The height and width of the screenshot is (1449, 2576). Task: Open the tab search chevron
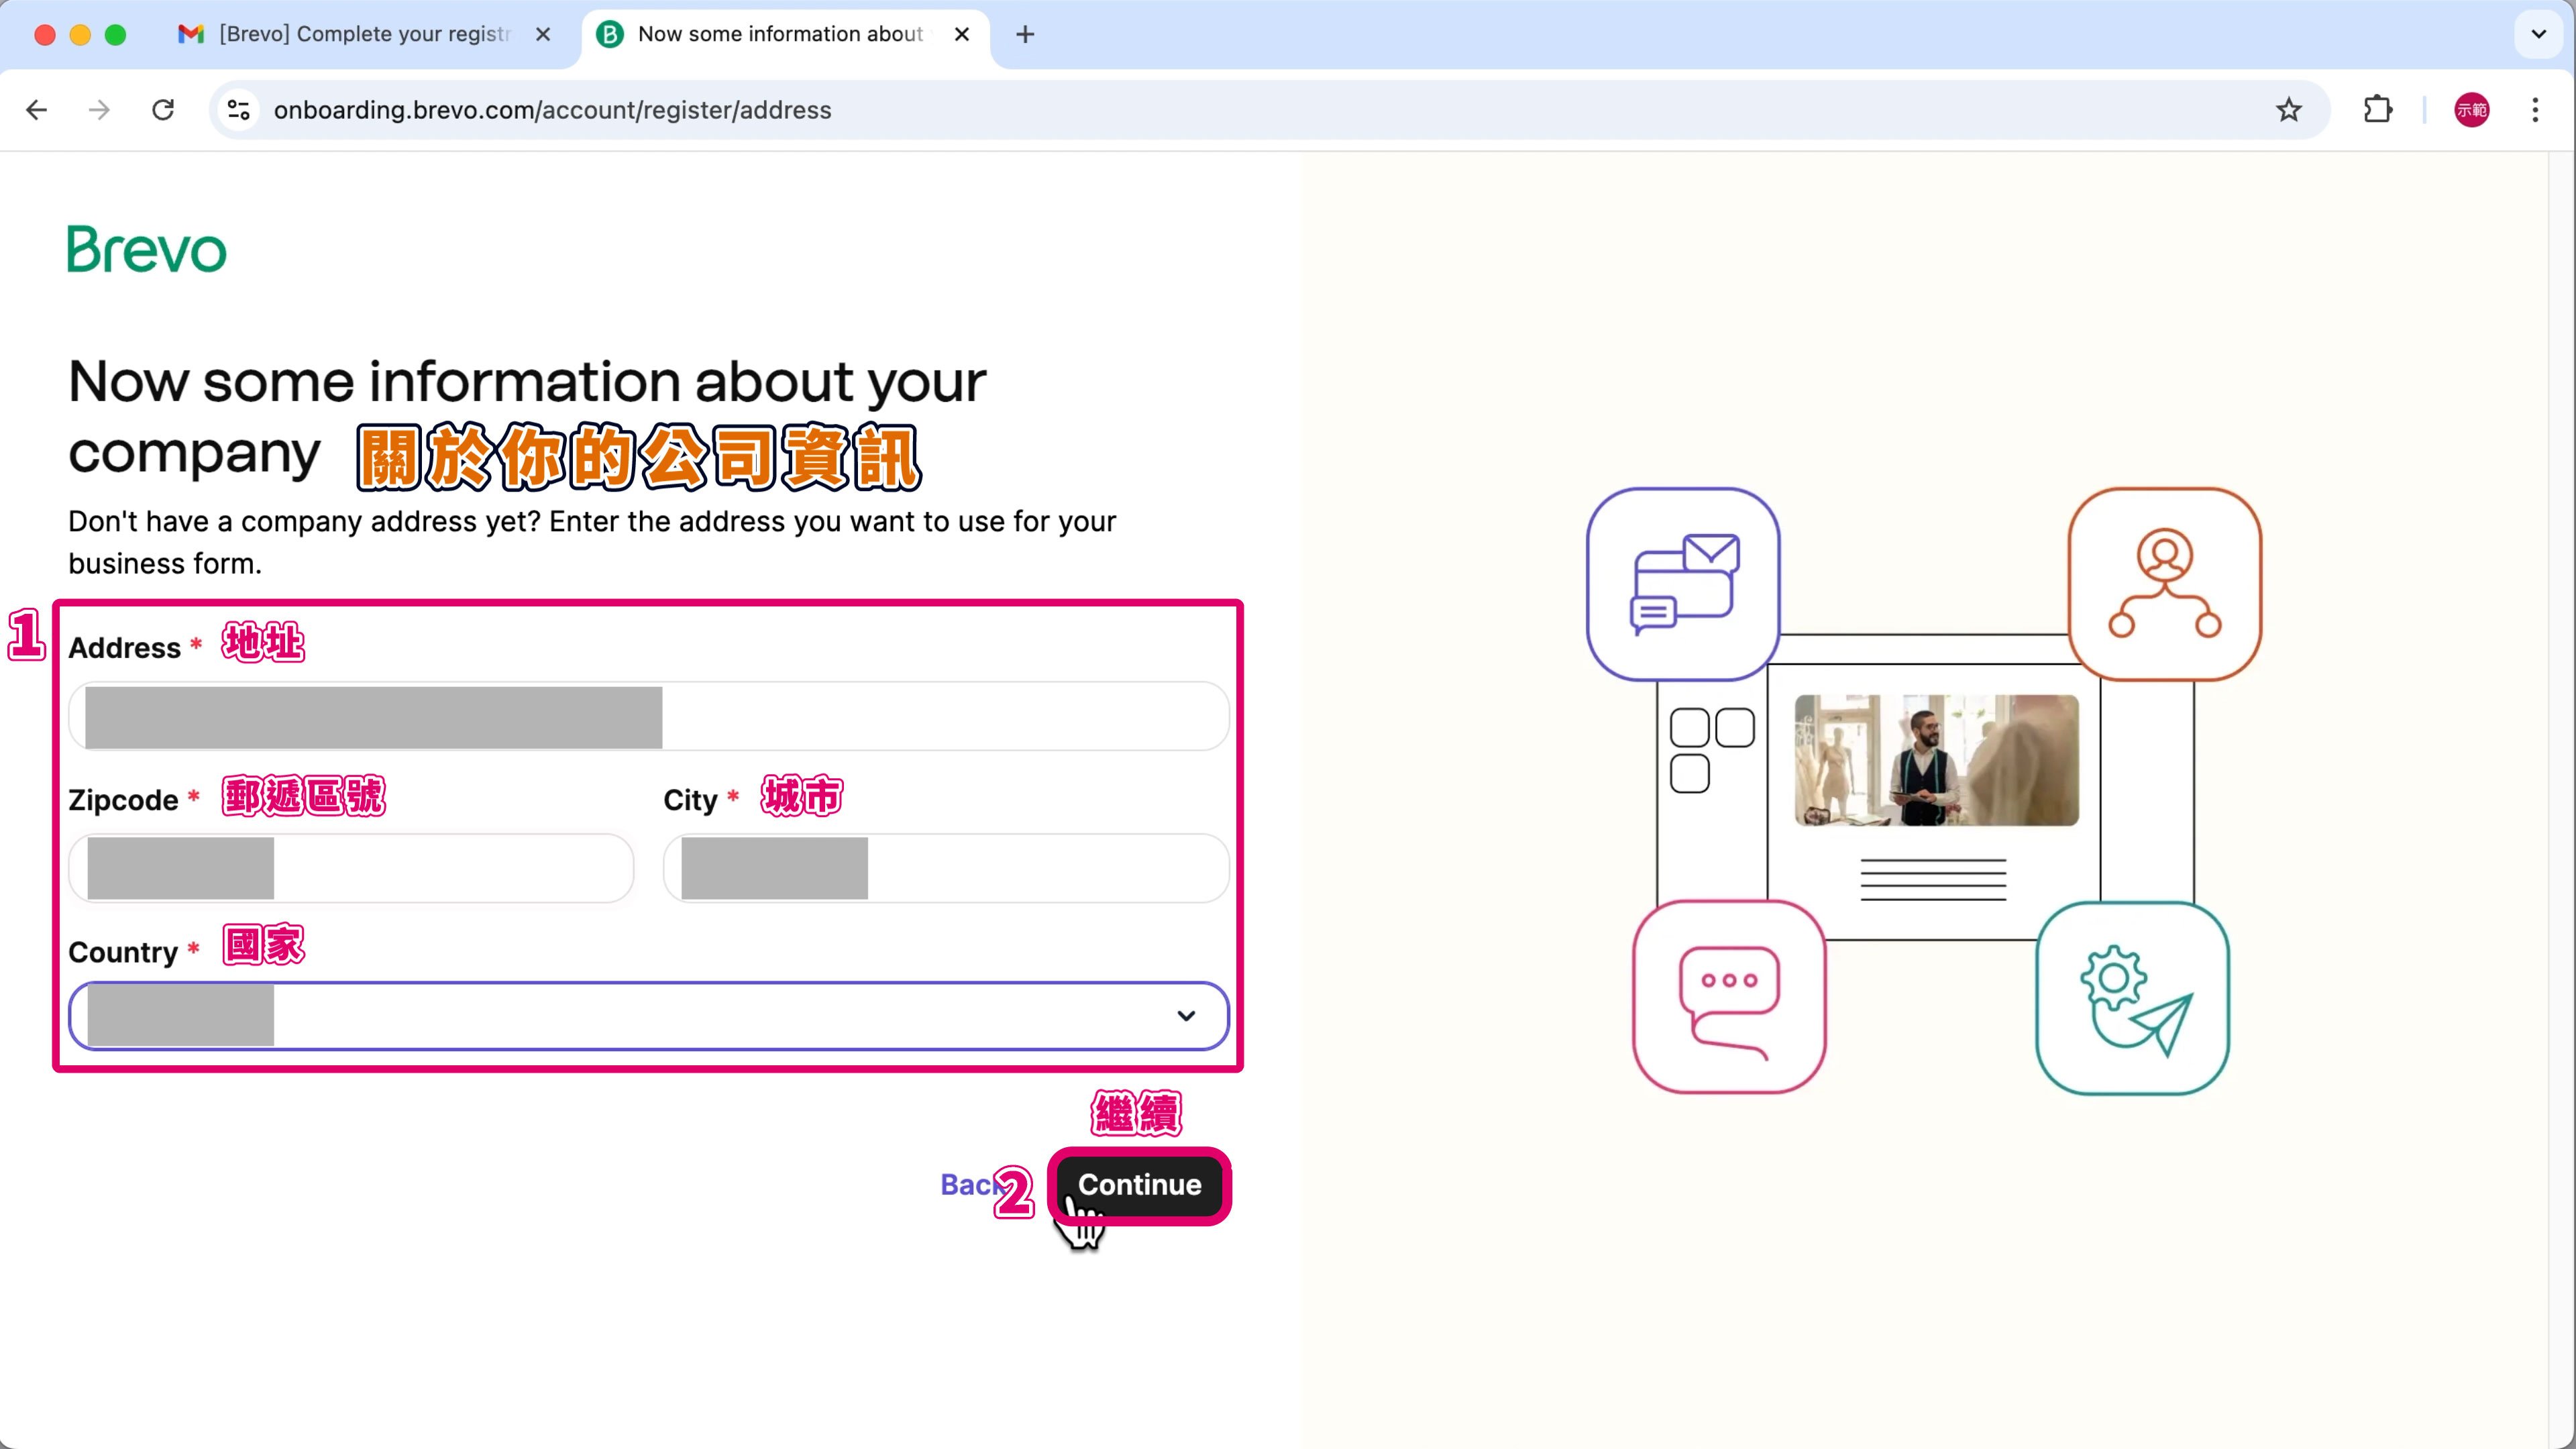(2538, 34)
